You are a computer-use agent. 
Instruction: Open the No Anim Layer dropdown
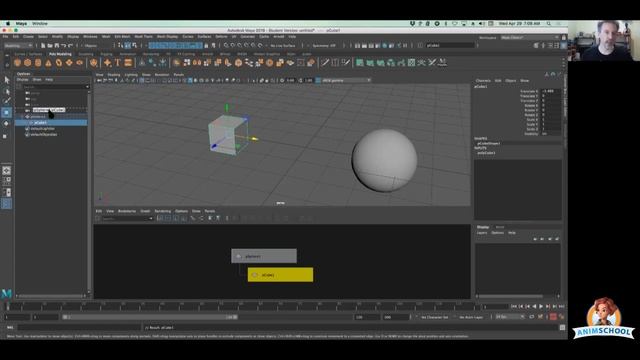click(471, 317)
